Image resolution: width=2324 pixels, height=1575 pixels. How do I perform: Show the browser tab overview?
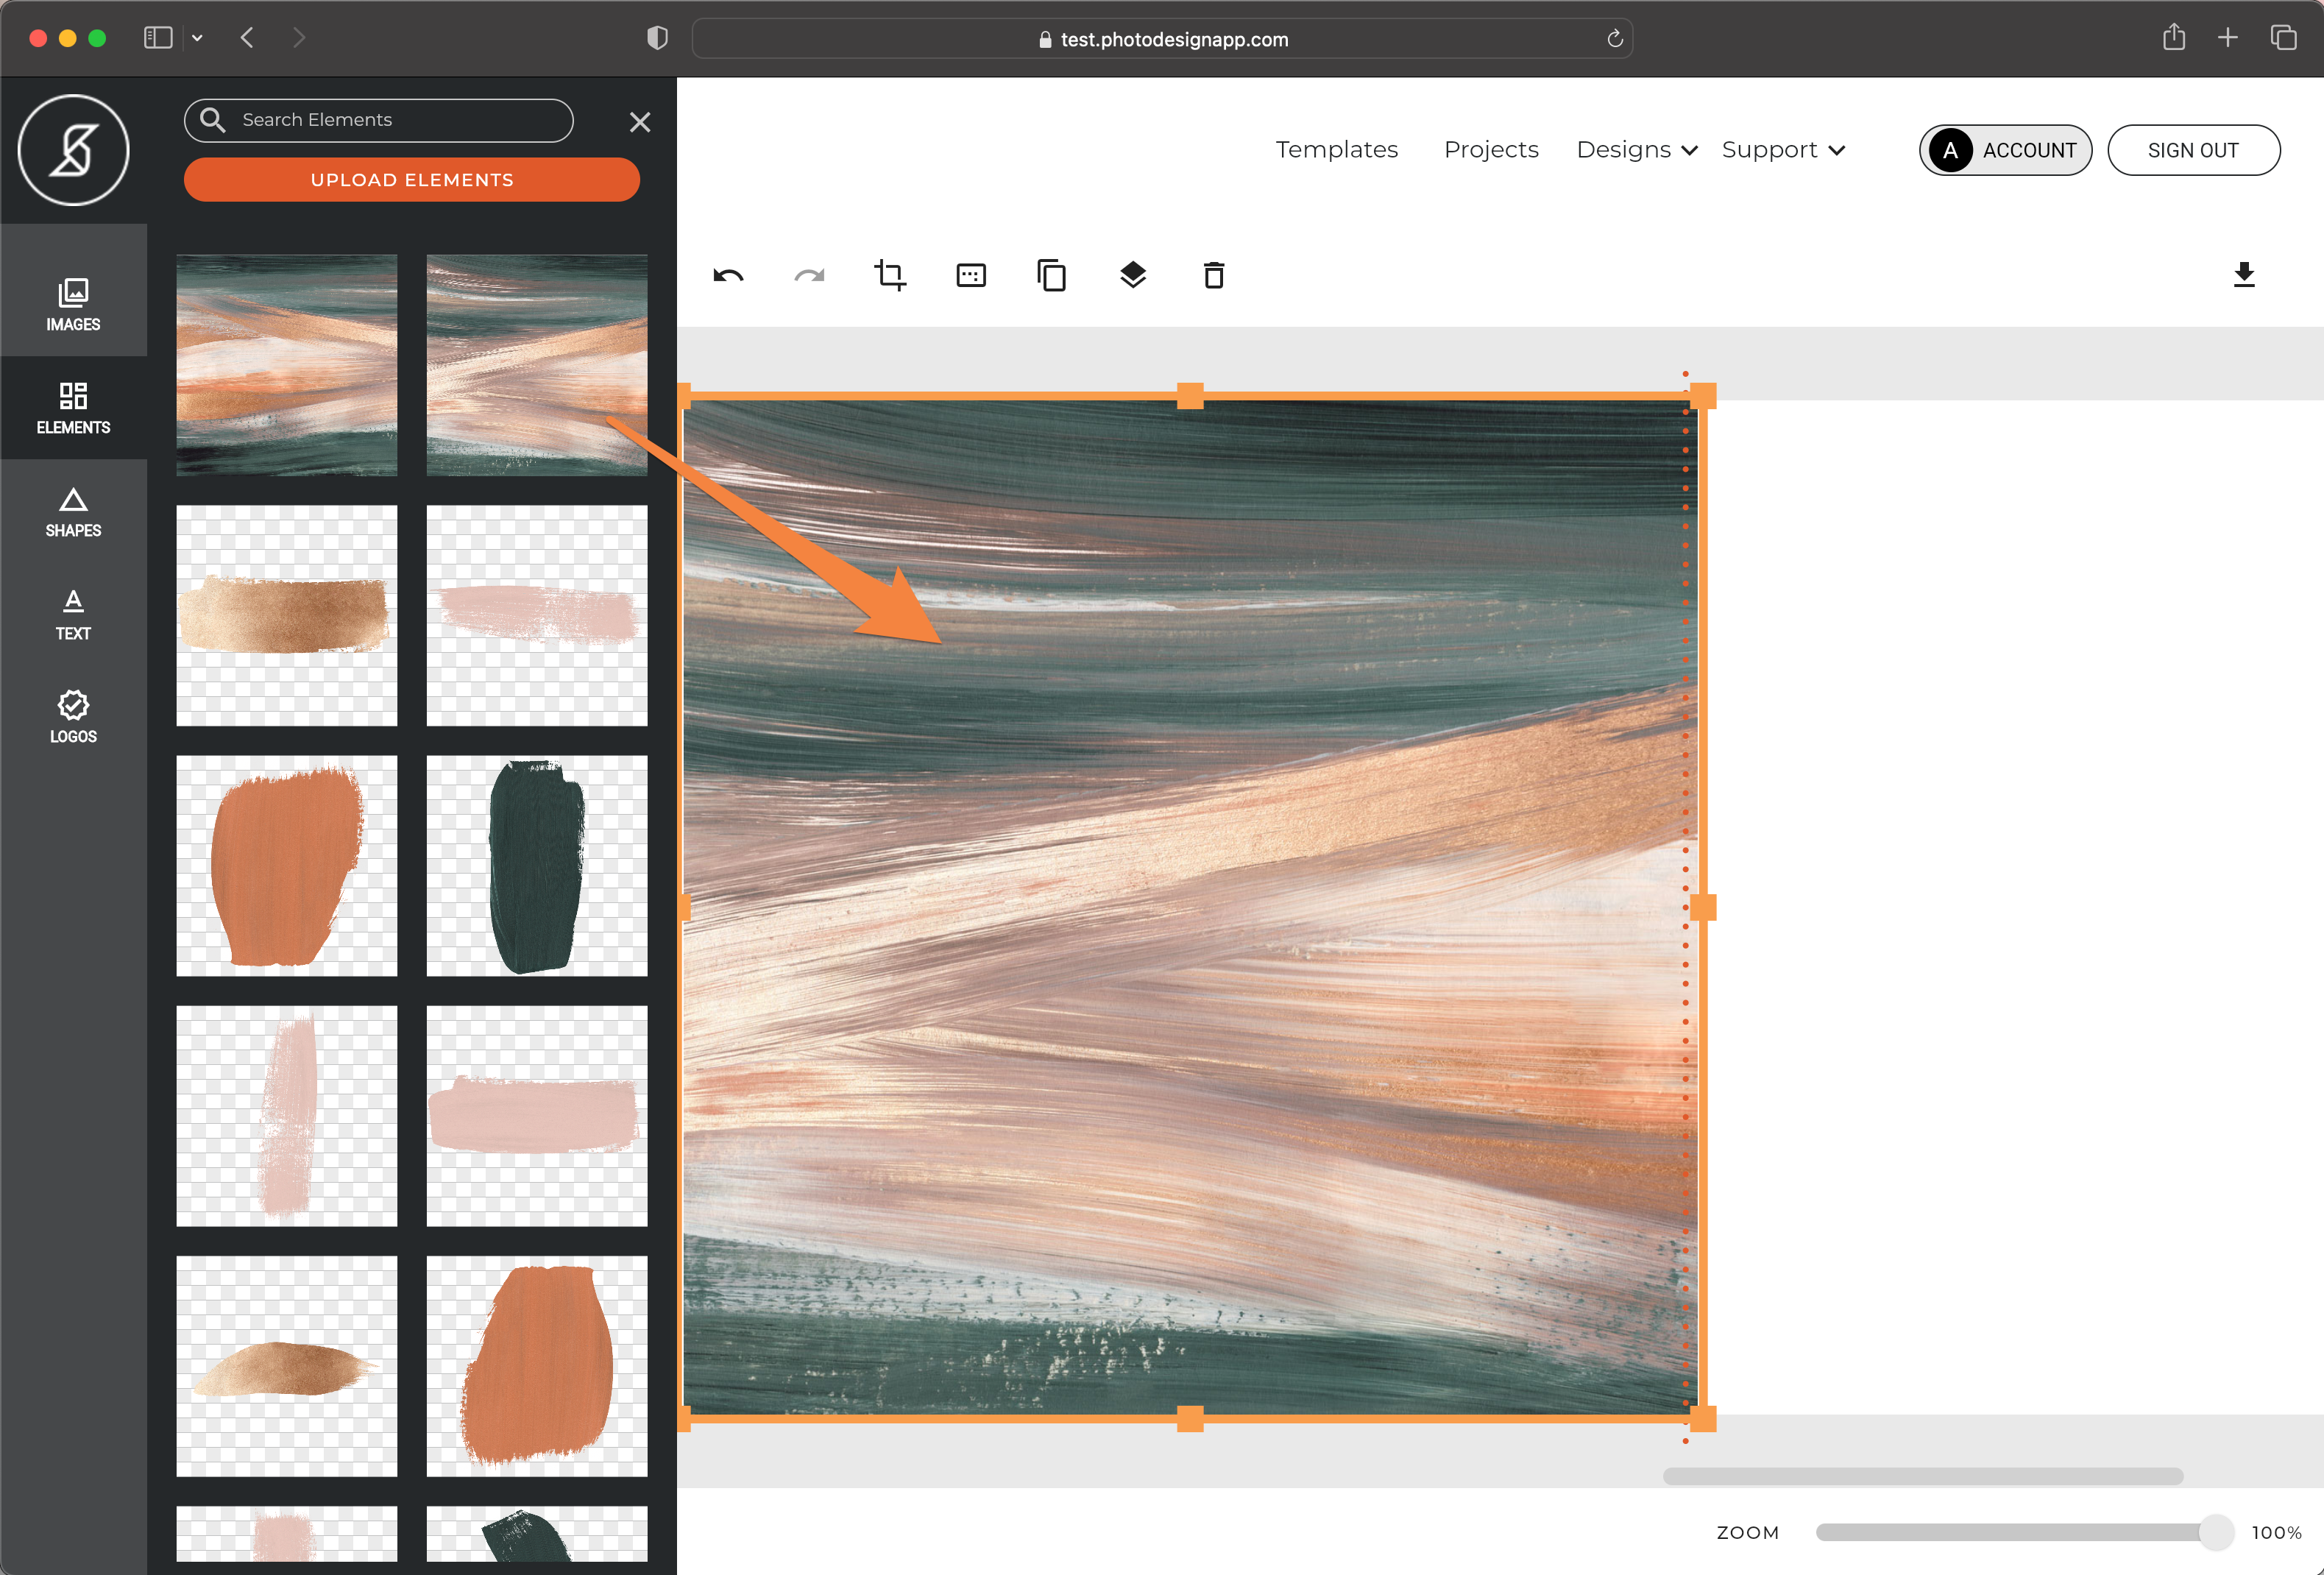[2284, 38]
